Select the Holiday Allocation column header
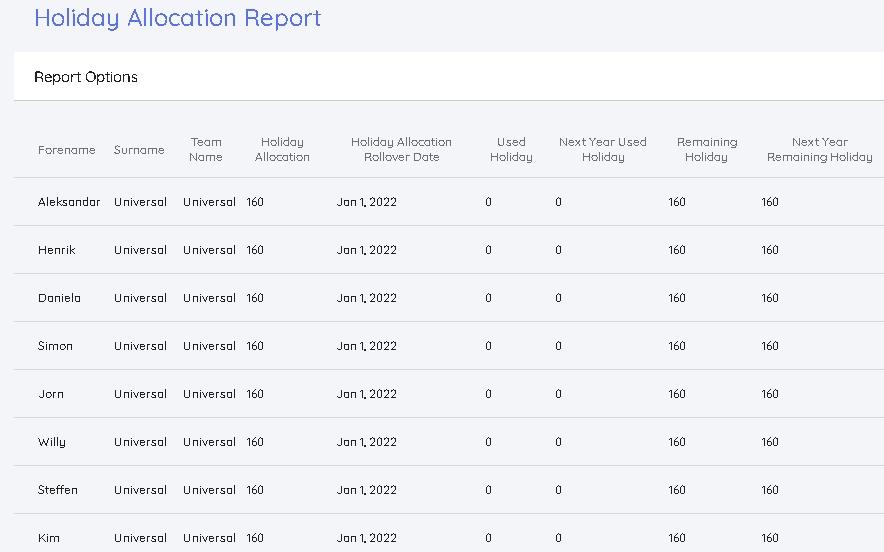The height and width of the screenshot is (552, 884). (282, 150)
